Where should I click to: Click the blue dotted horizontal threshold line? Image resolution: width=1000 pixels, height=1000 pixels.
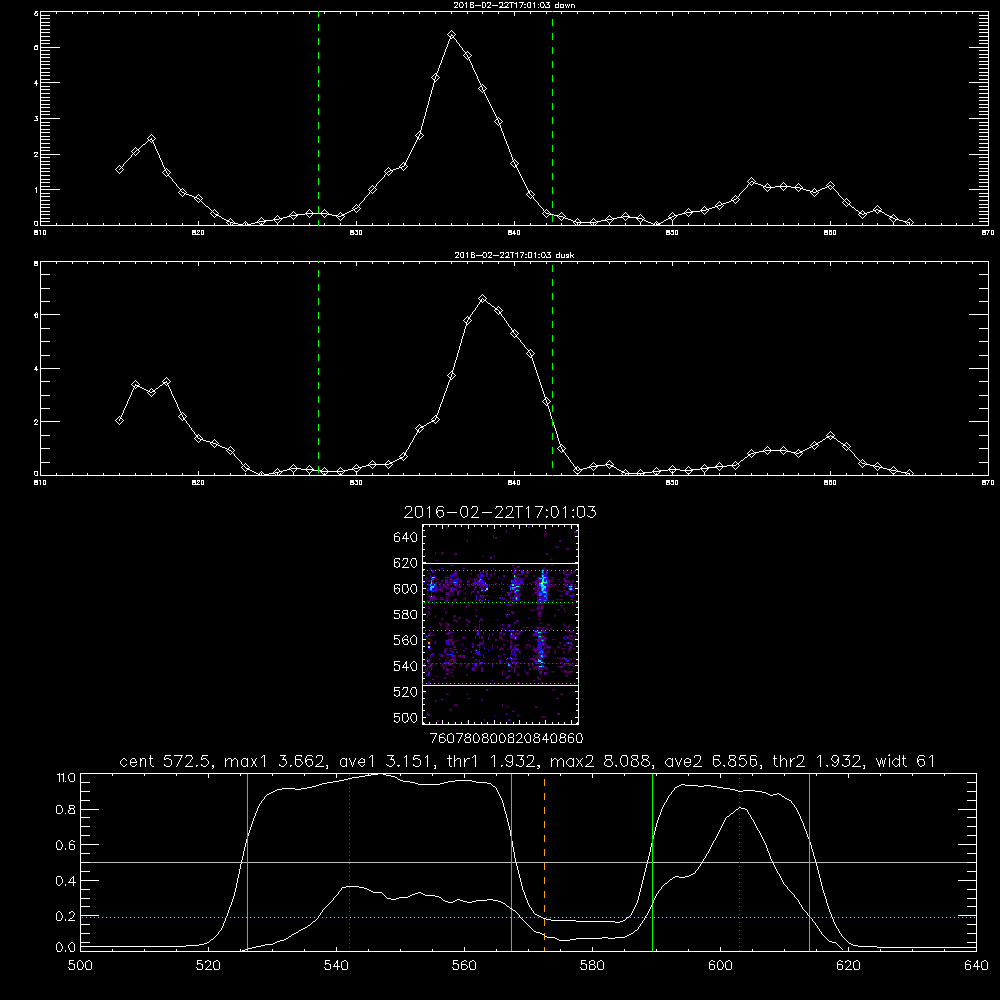tap(528, 917)
